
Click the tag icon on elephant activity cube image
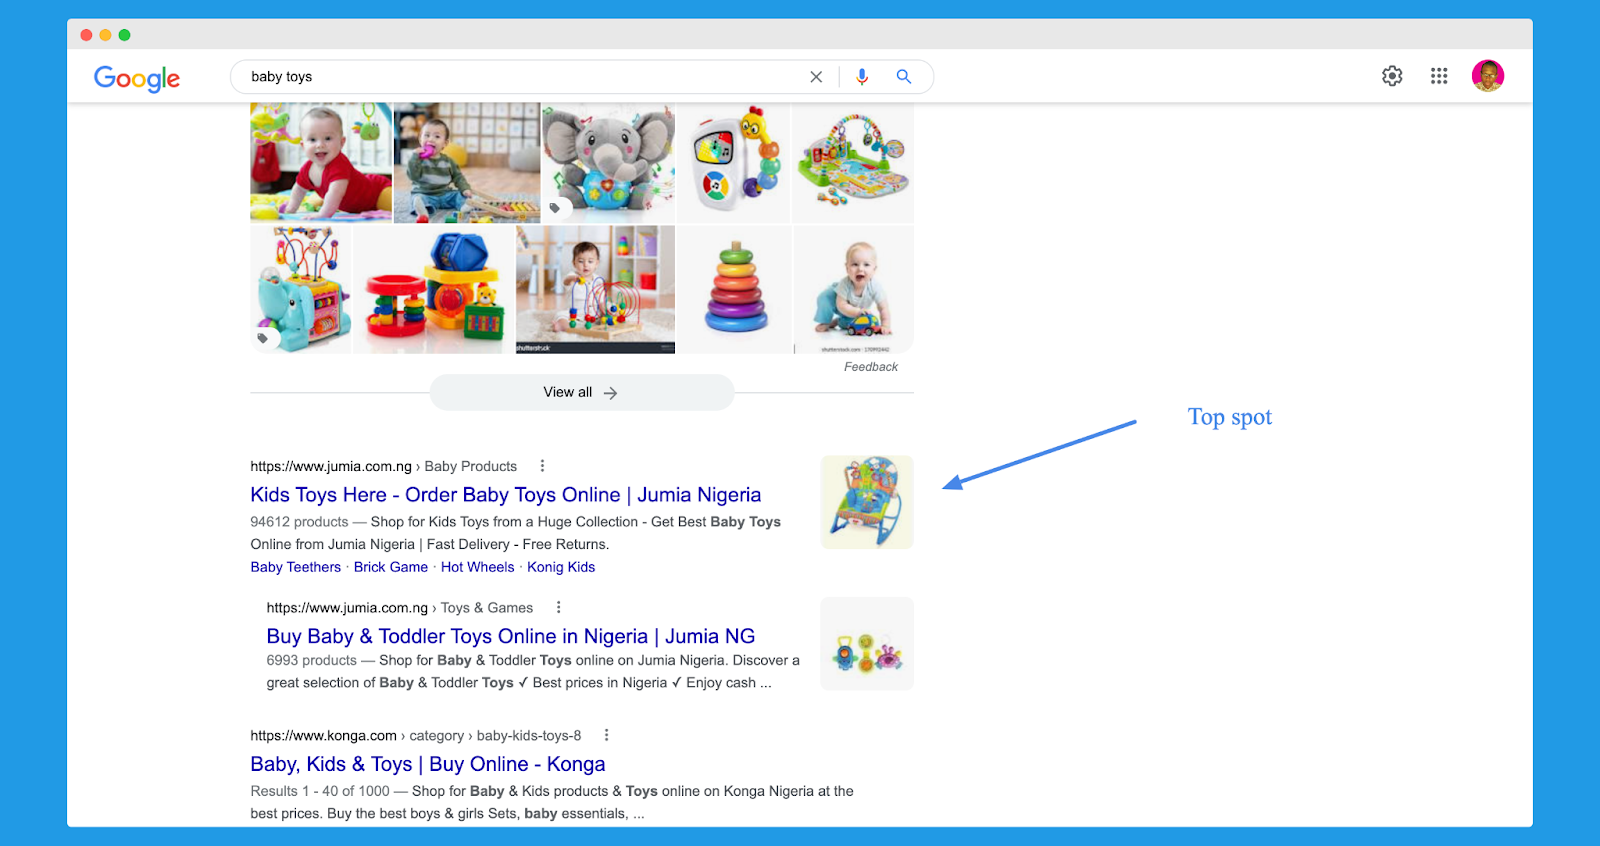point(263,338)
